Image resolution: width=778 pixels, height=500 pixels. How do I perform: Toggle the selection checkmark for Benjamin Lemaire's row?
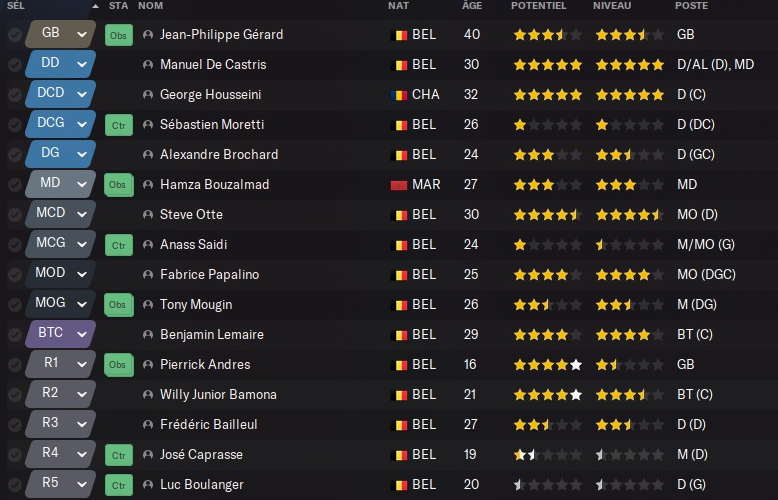pyautogui.click(x=14, y=335)
